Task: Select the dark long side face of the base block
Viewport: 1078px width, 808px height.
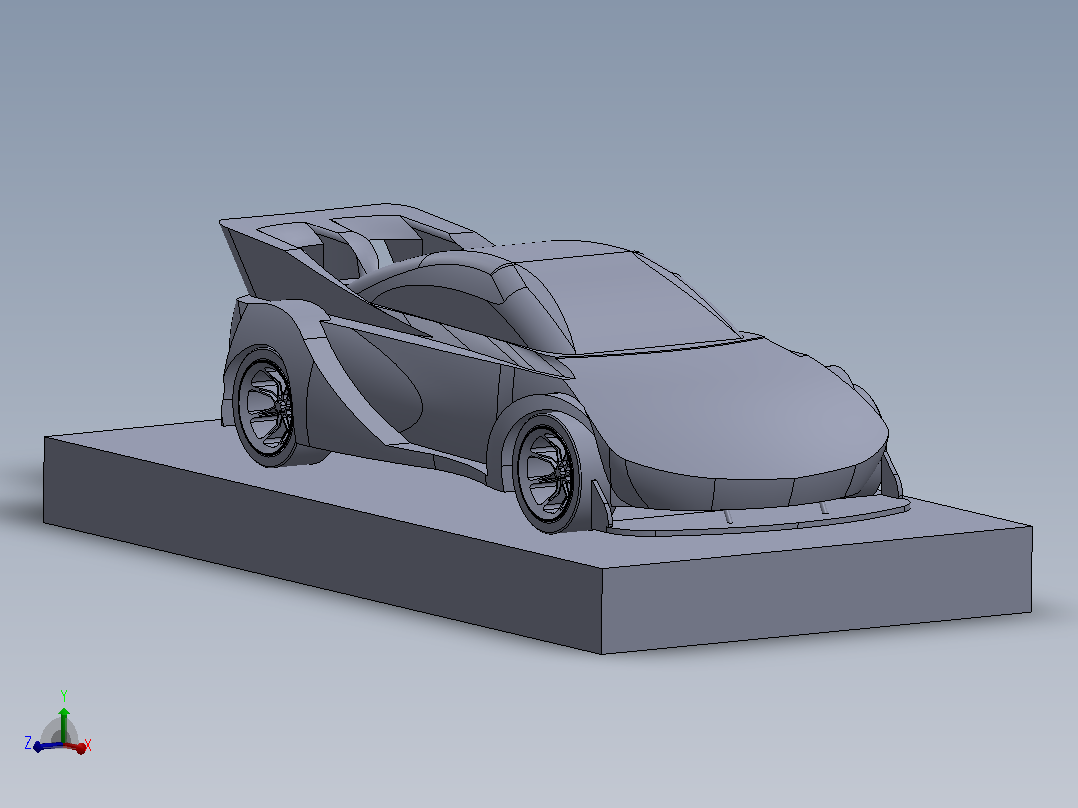Action: [323, 543]
